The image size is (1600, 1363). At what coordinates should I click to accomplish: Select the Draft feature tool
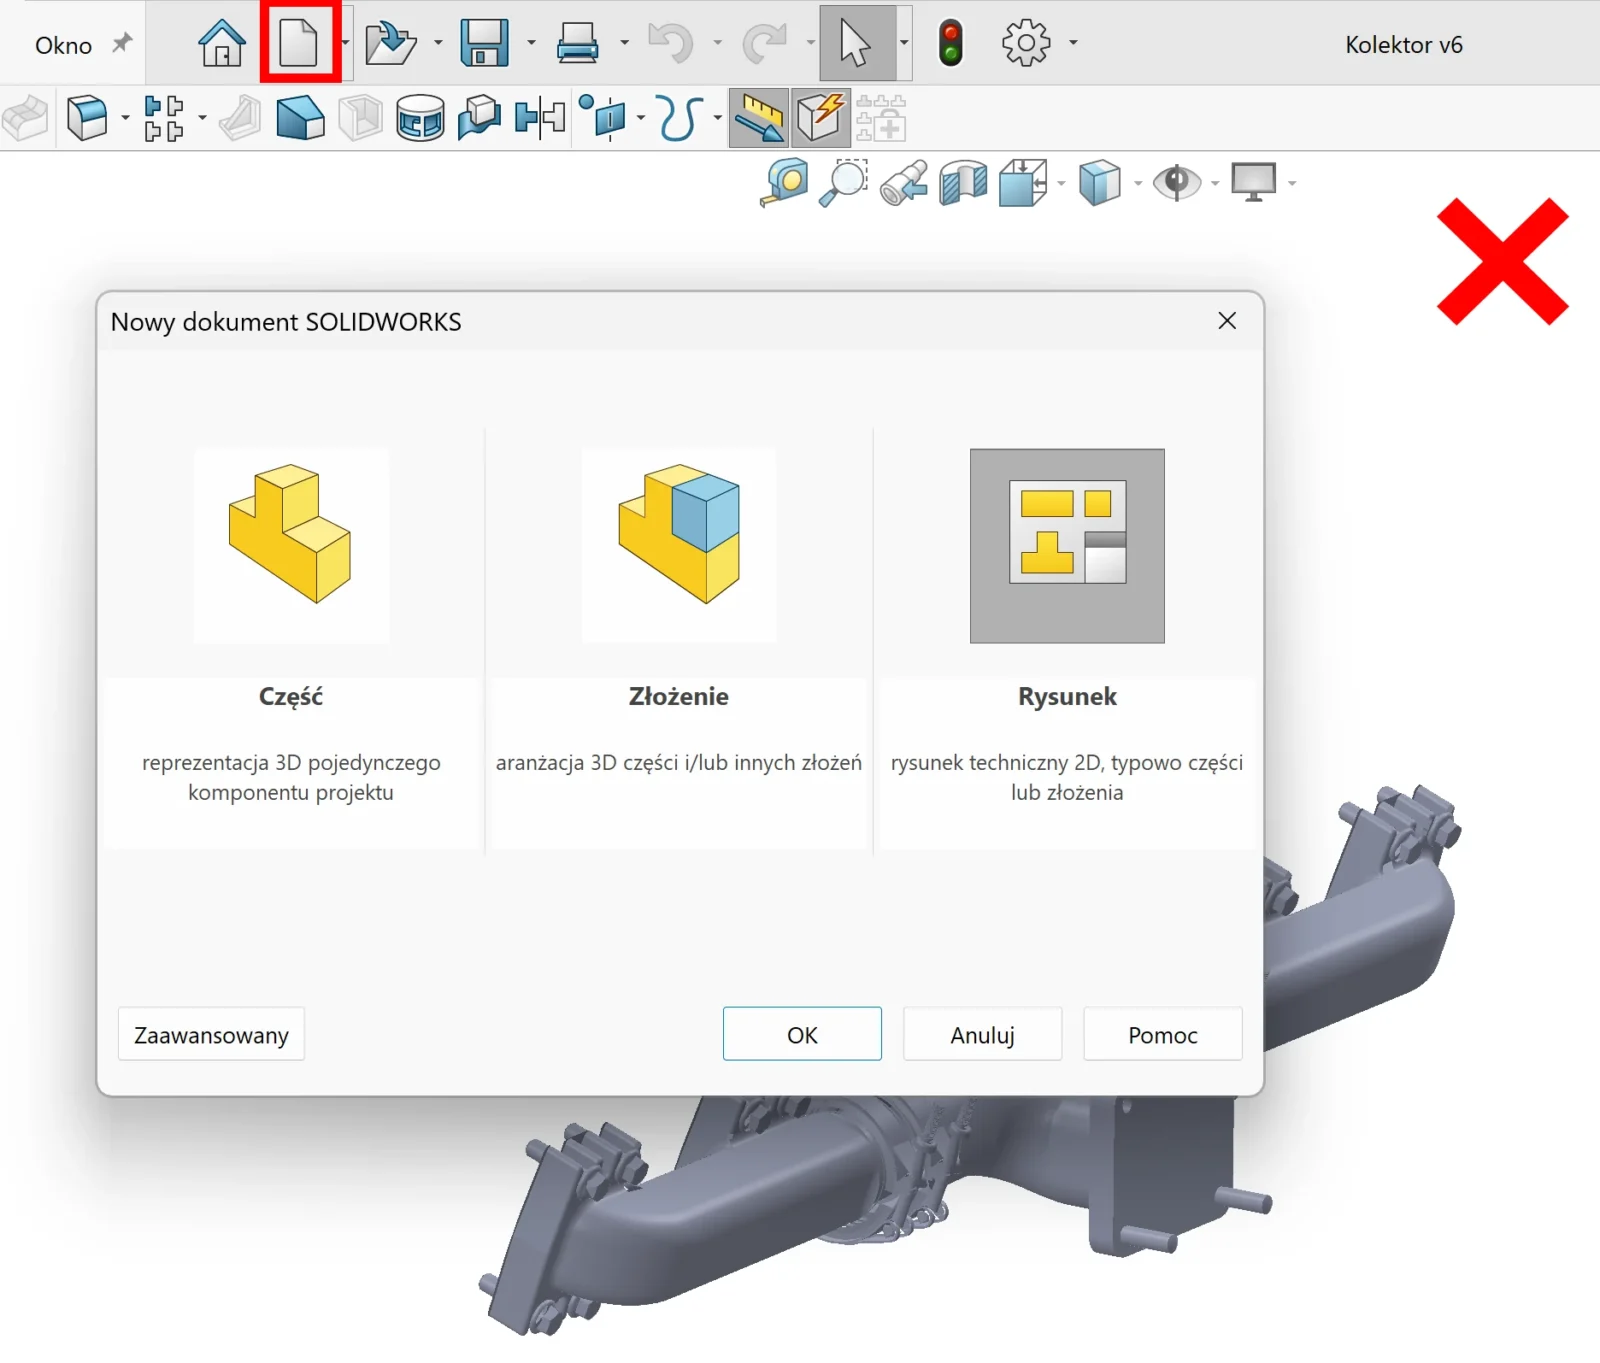point(300,118)
